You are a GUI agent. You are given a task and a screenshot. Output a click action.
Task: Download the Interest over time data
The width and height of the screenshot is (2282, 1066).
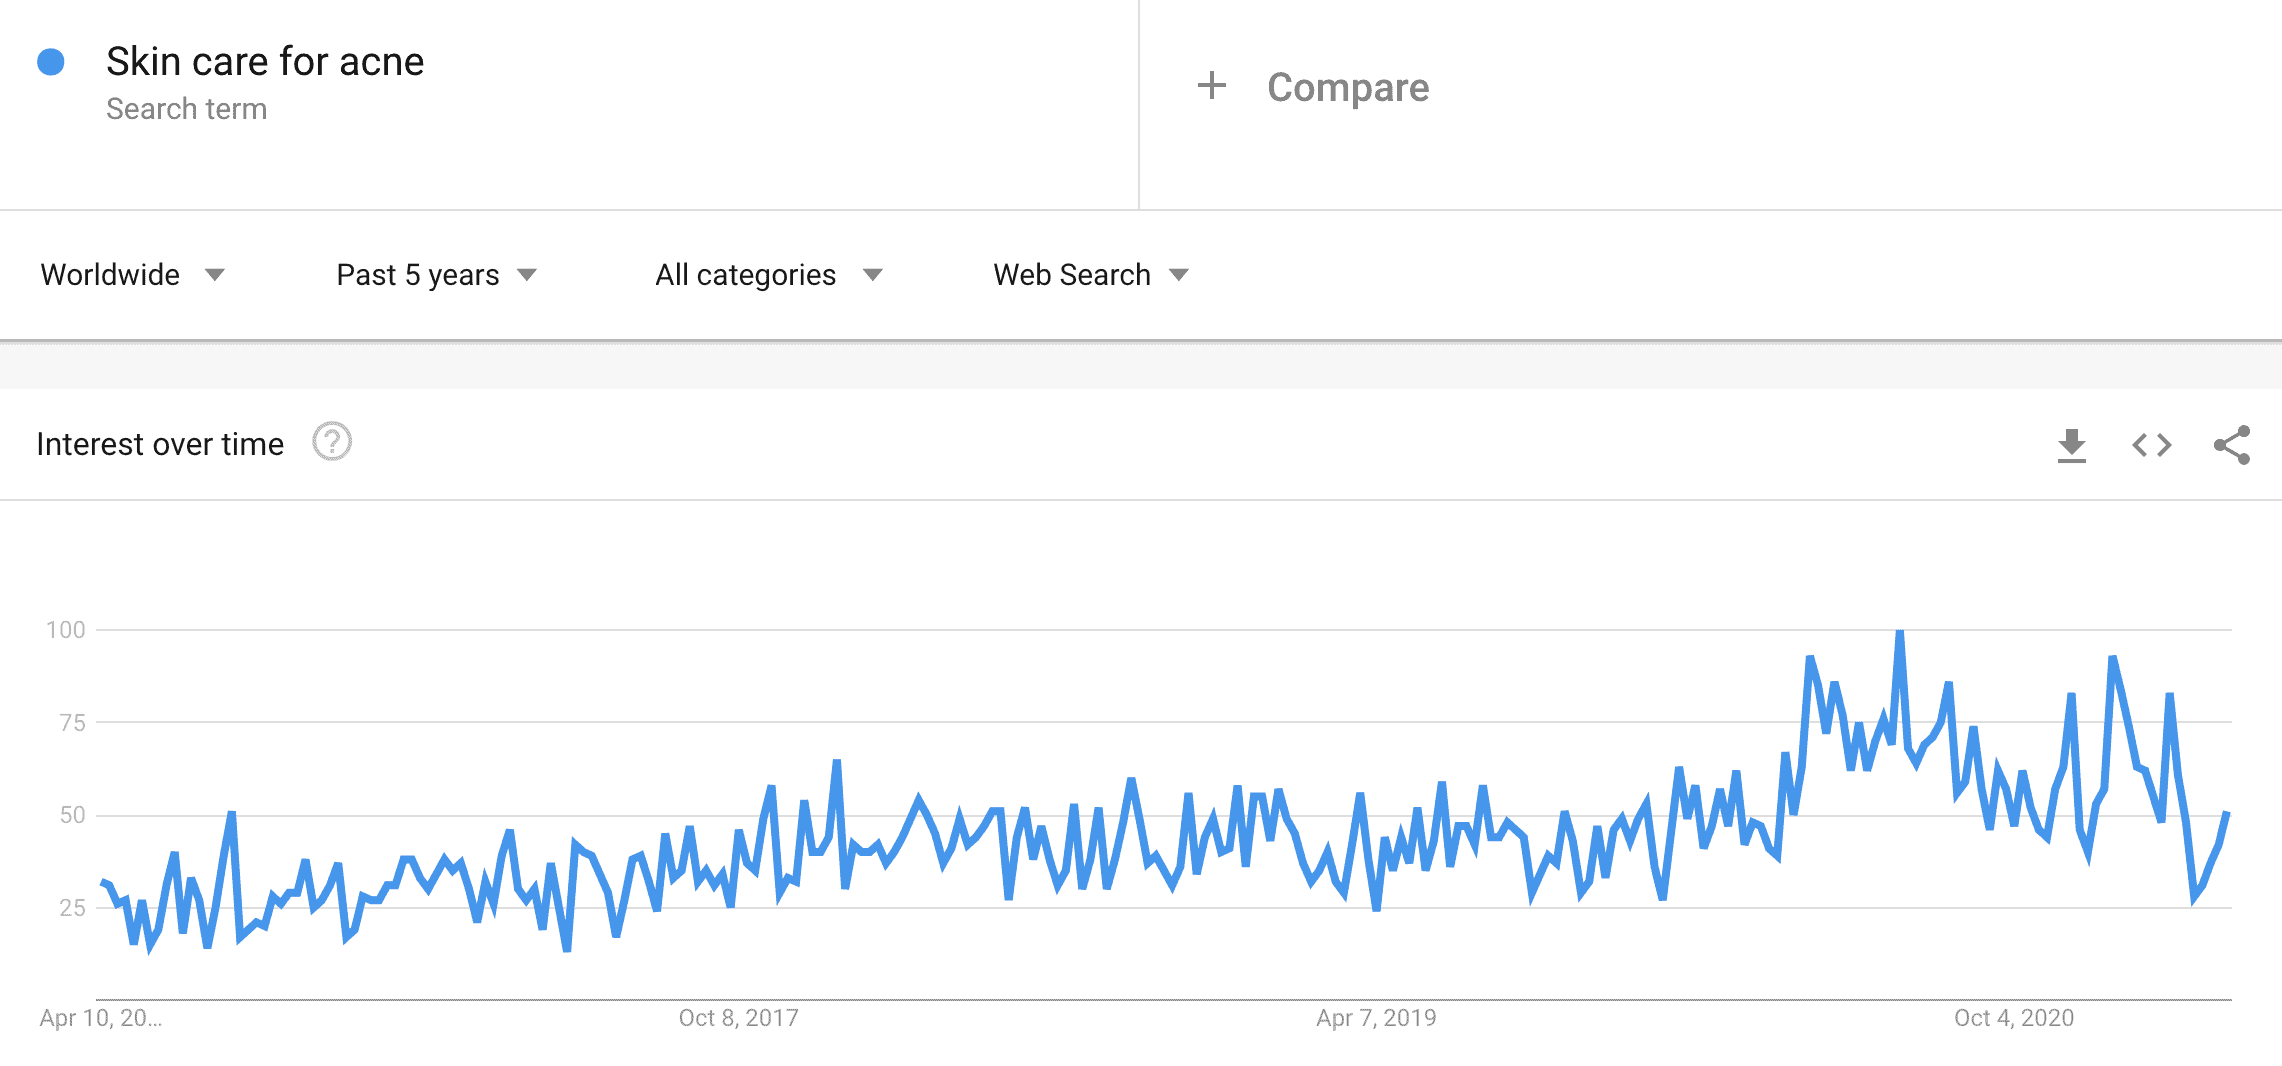pyautogui.click(x=2071, y=445)
